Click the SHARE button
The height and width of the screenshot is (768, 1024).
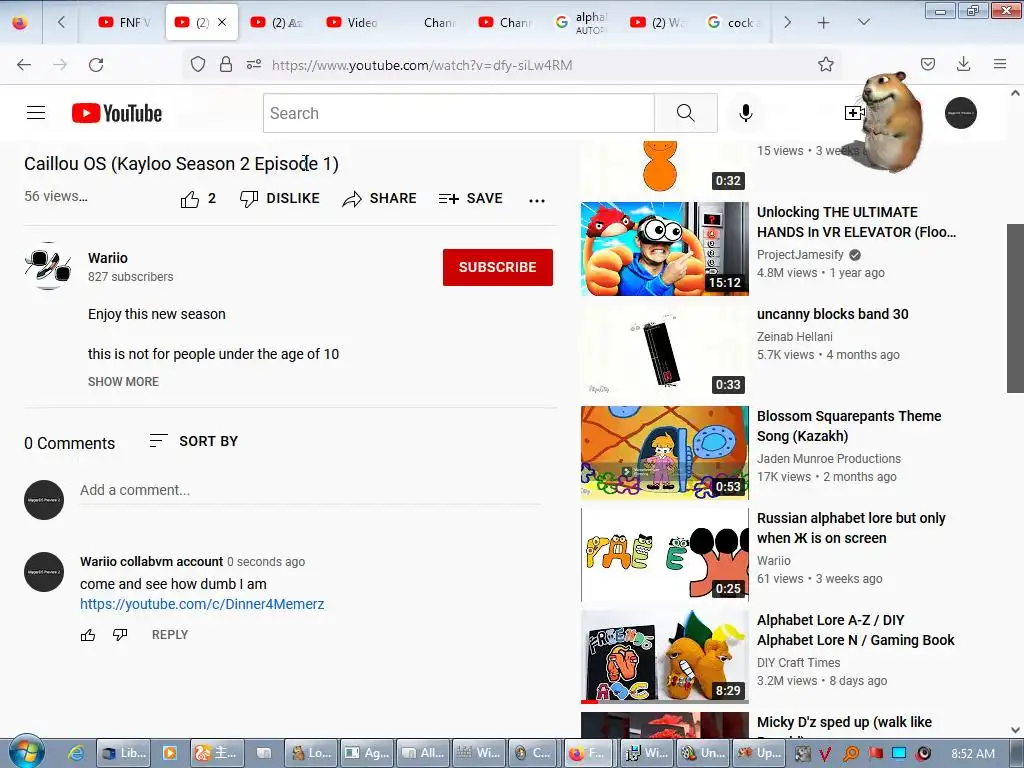(379, 199)
